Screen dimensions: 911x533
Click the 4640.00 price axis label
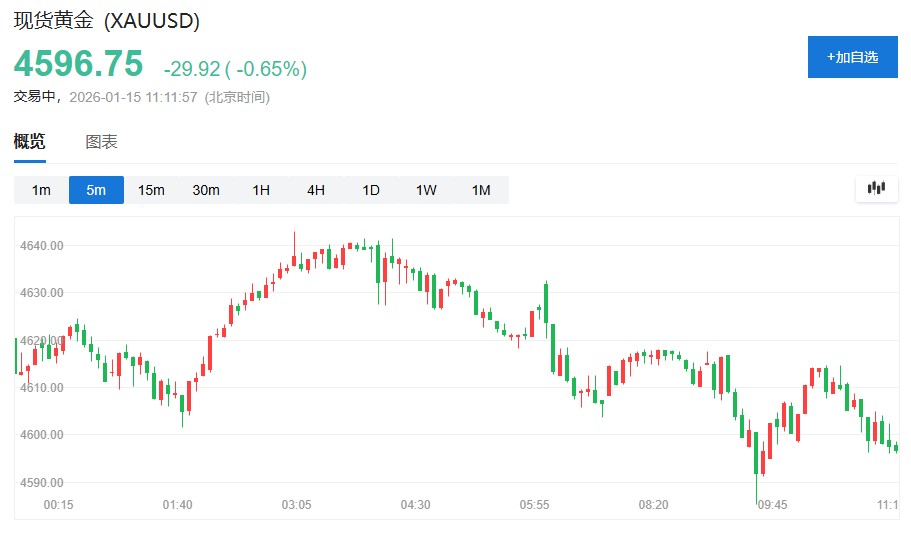coord(43,245)
